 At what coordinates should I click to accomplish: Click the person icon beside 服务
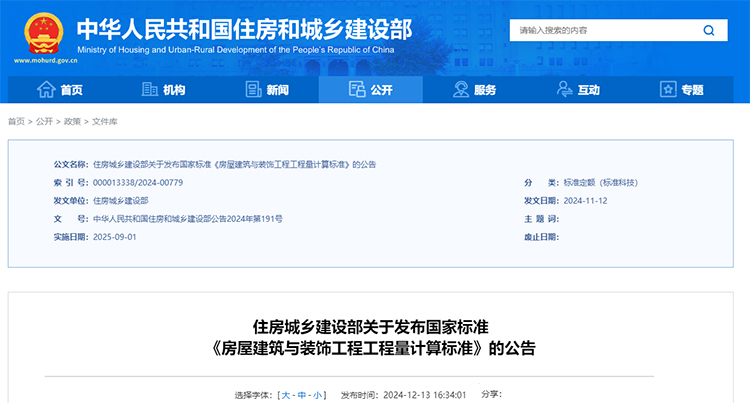click(x=461, y=89)
